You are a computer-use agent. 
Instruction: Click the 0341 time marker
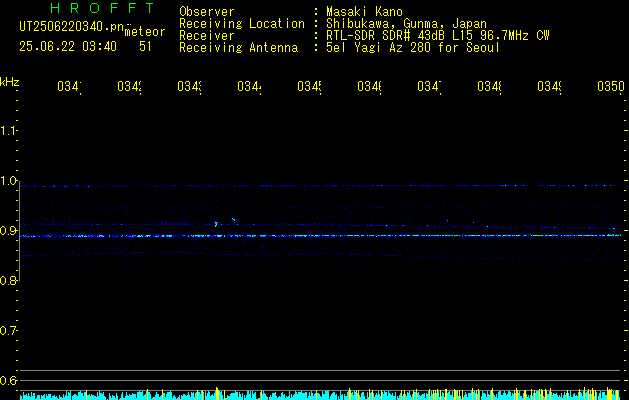click(x=69, y=87)
